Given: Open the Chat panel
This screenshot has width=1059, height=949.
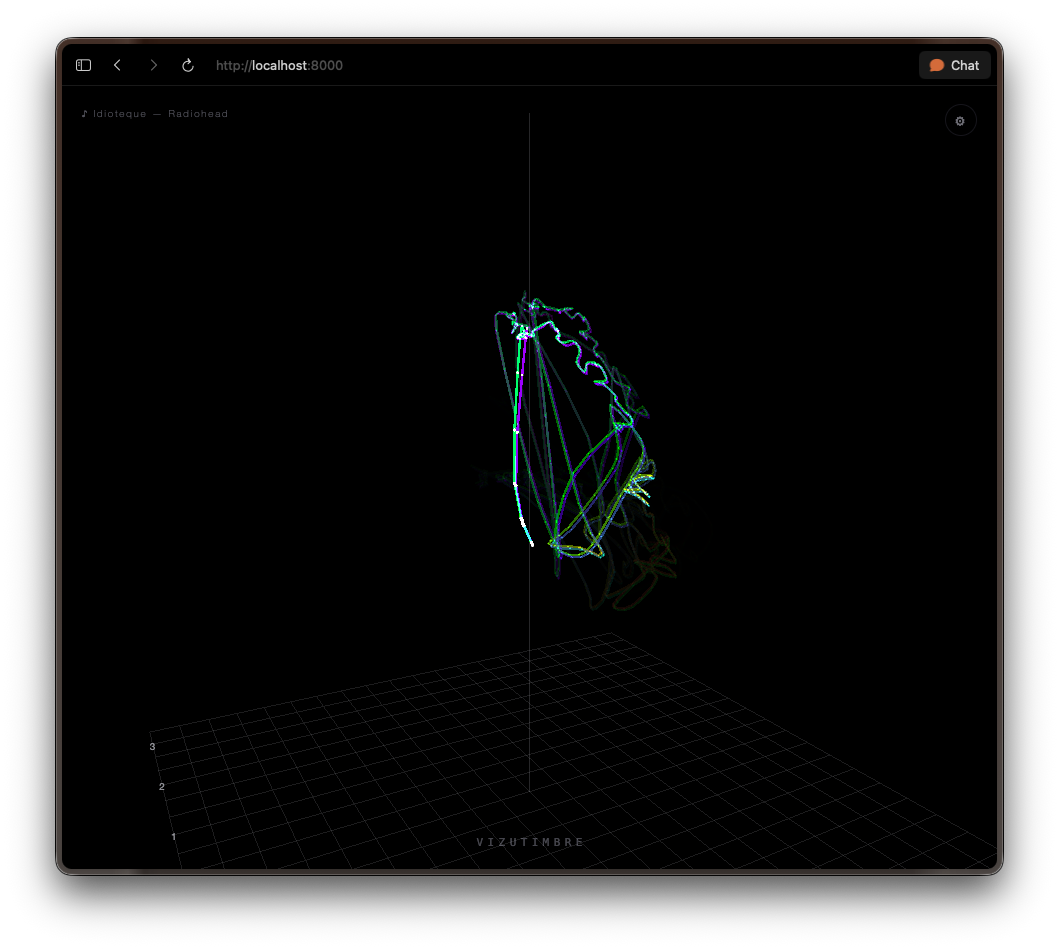Looking at the screenshot, I should (x=954, y=66).
